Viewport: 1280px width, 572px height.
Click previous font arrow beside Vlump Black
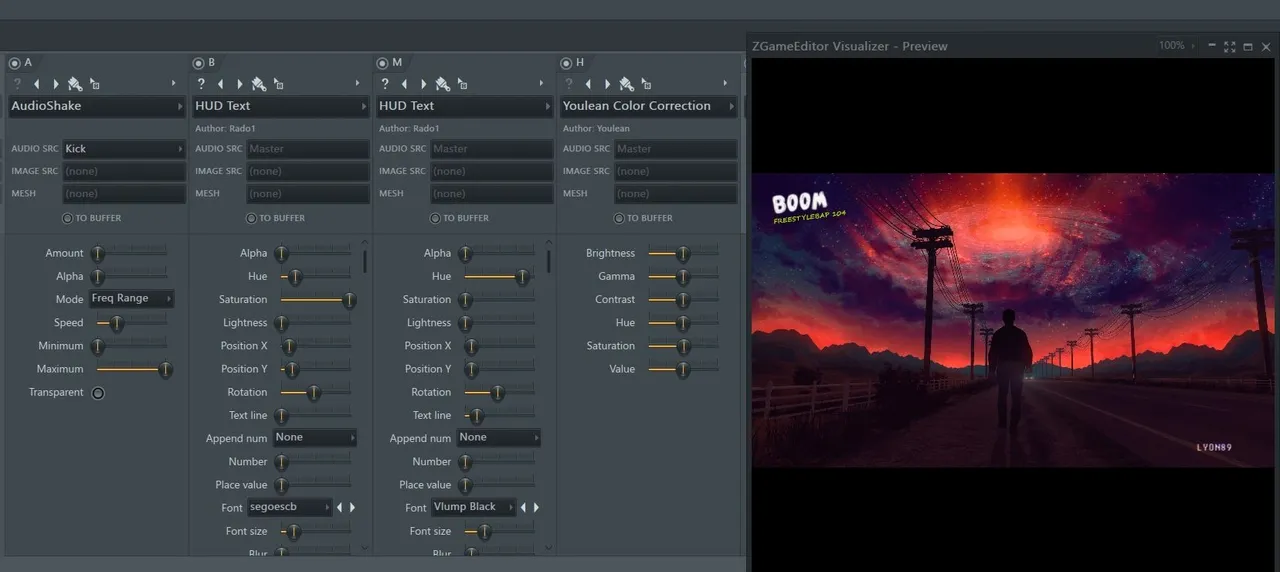point(523,508)
